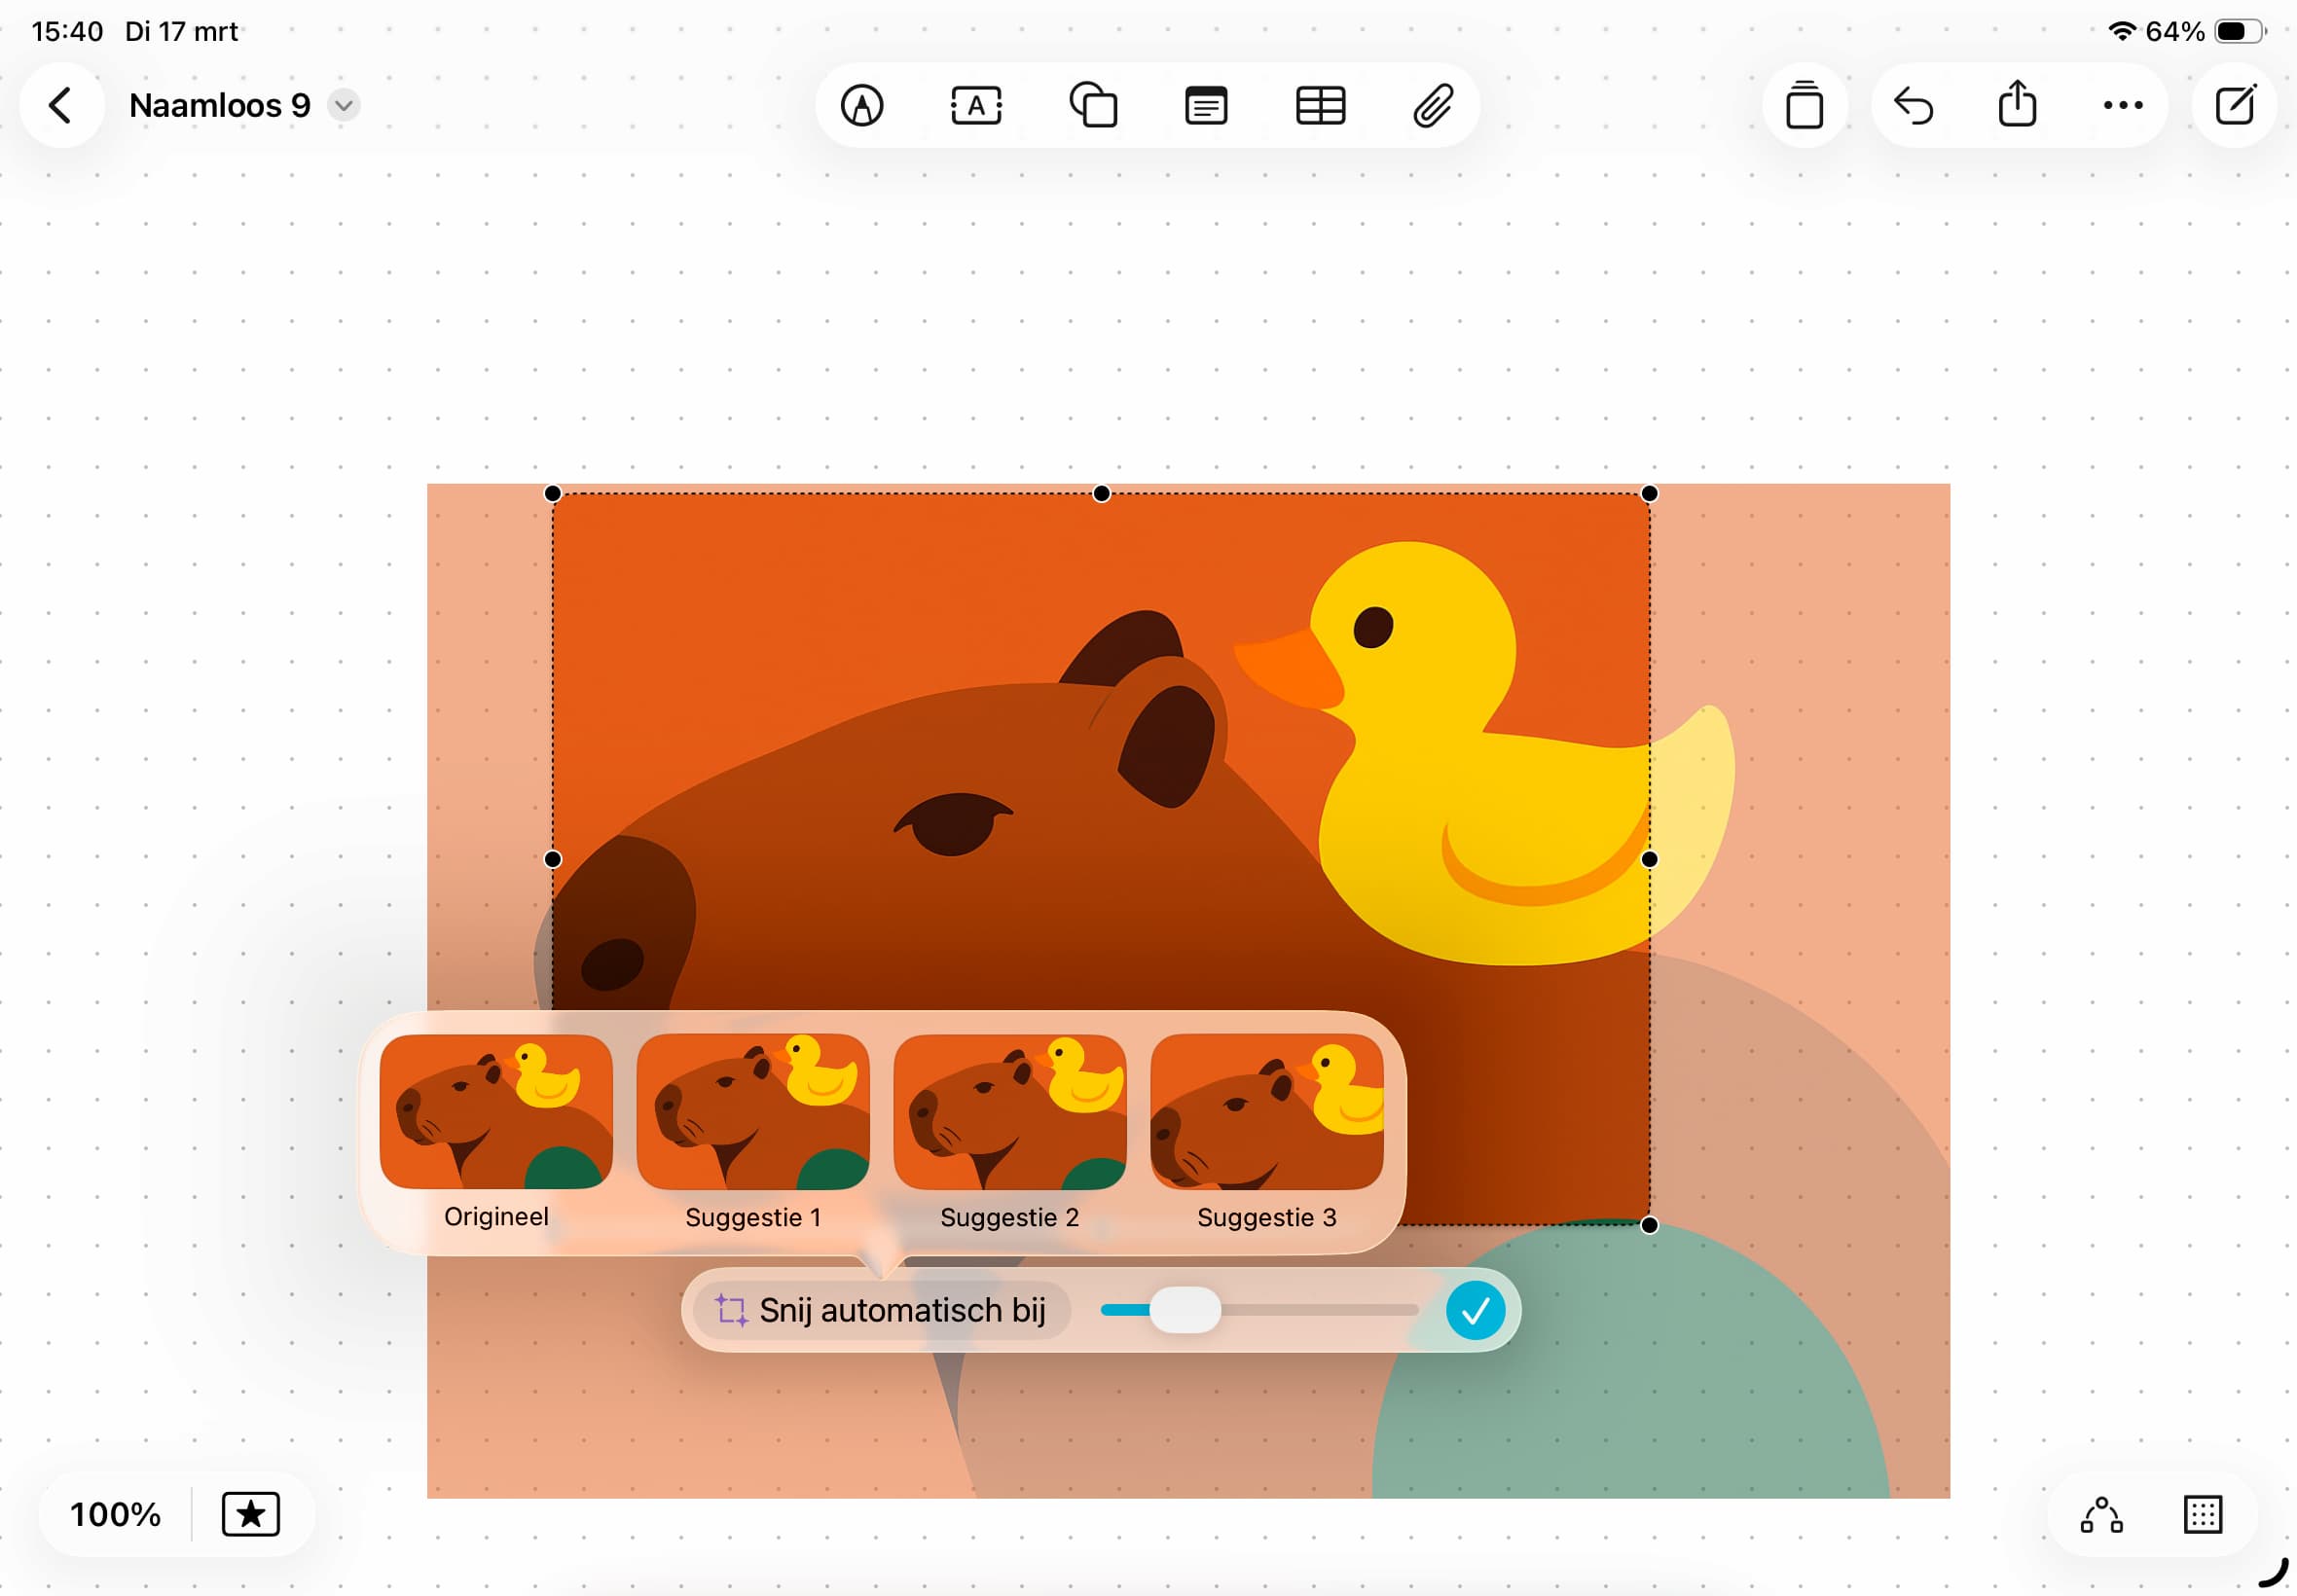
Task: Share the board via the share icon
Action: coord(2017,104)
